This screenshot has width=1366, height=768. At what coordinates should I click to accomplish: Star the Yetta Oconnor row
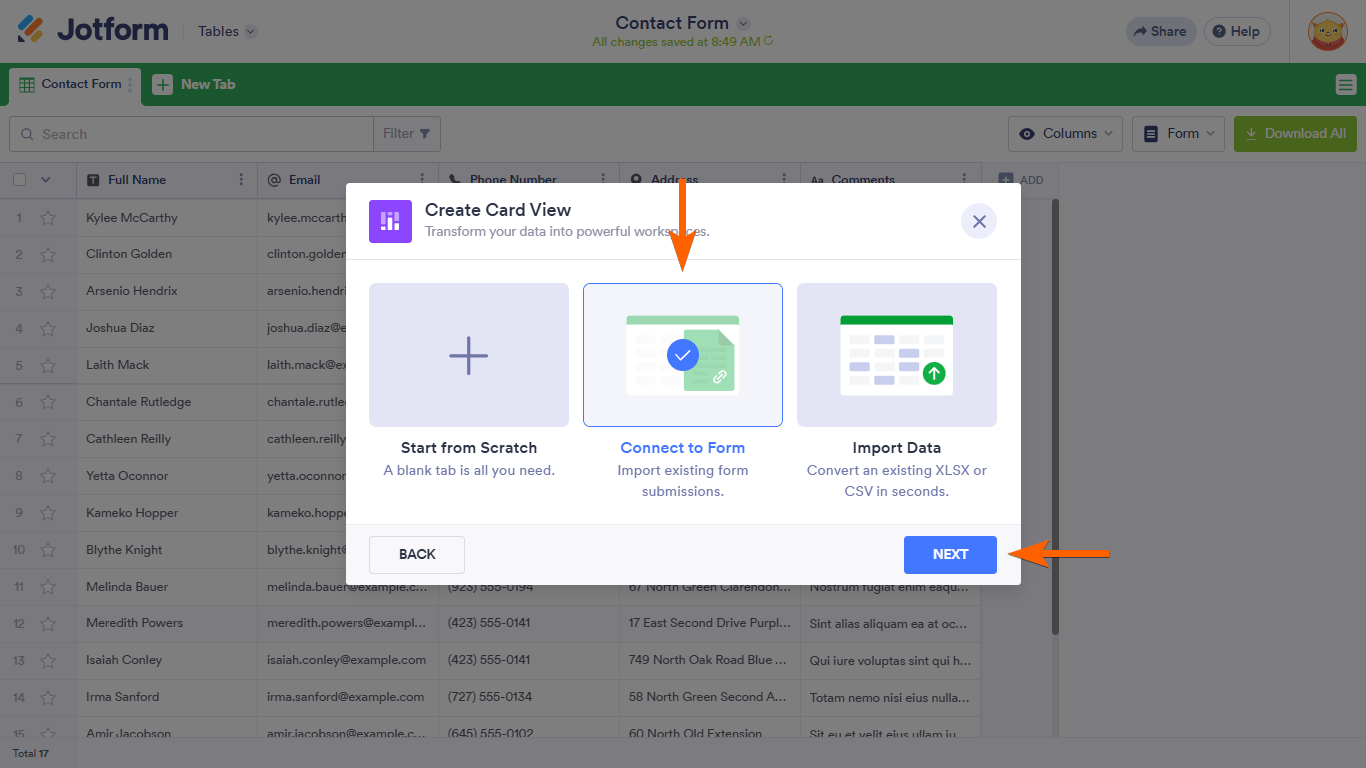click(x=47, y=477)
